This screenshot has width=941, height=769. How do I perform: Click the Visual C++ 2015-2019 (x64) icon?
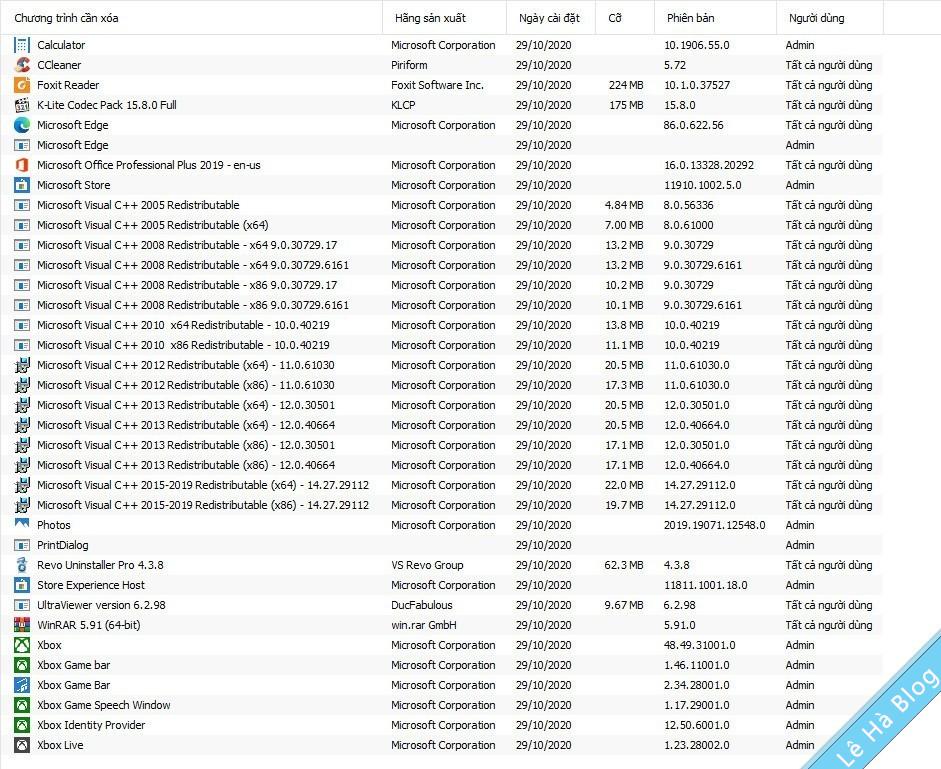[x=22, y=485]
